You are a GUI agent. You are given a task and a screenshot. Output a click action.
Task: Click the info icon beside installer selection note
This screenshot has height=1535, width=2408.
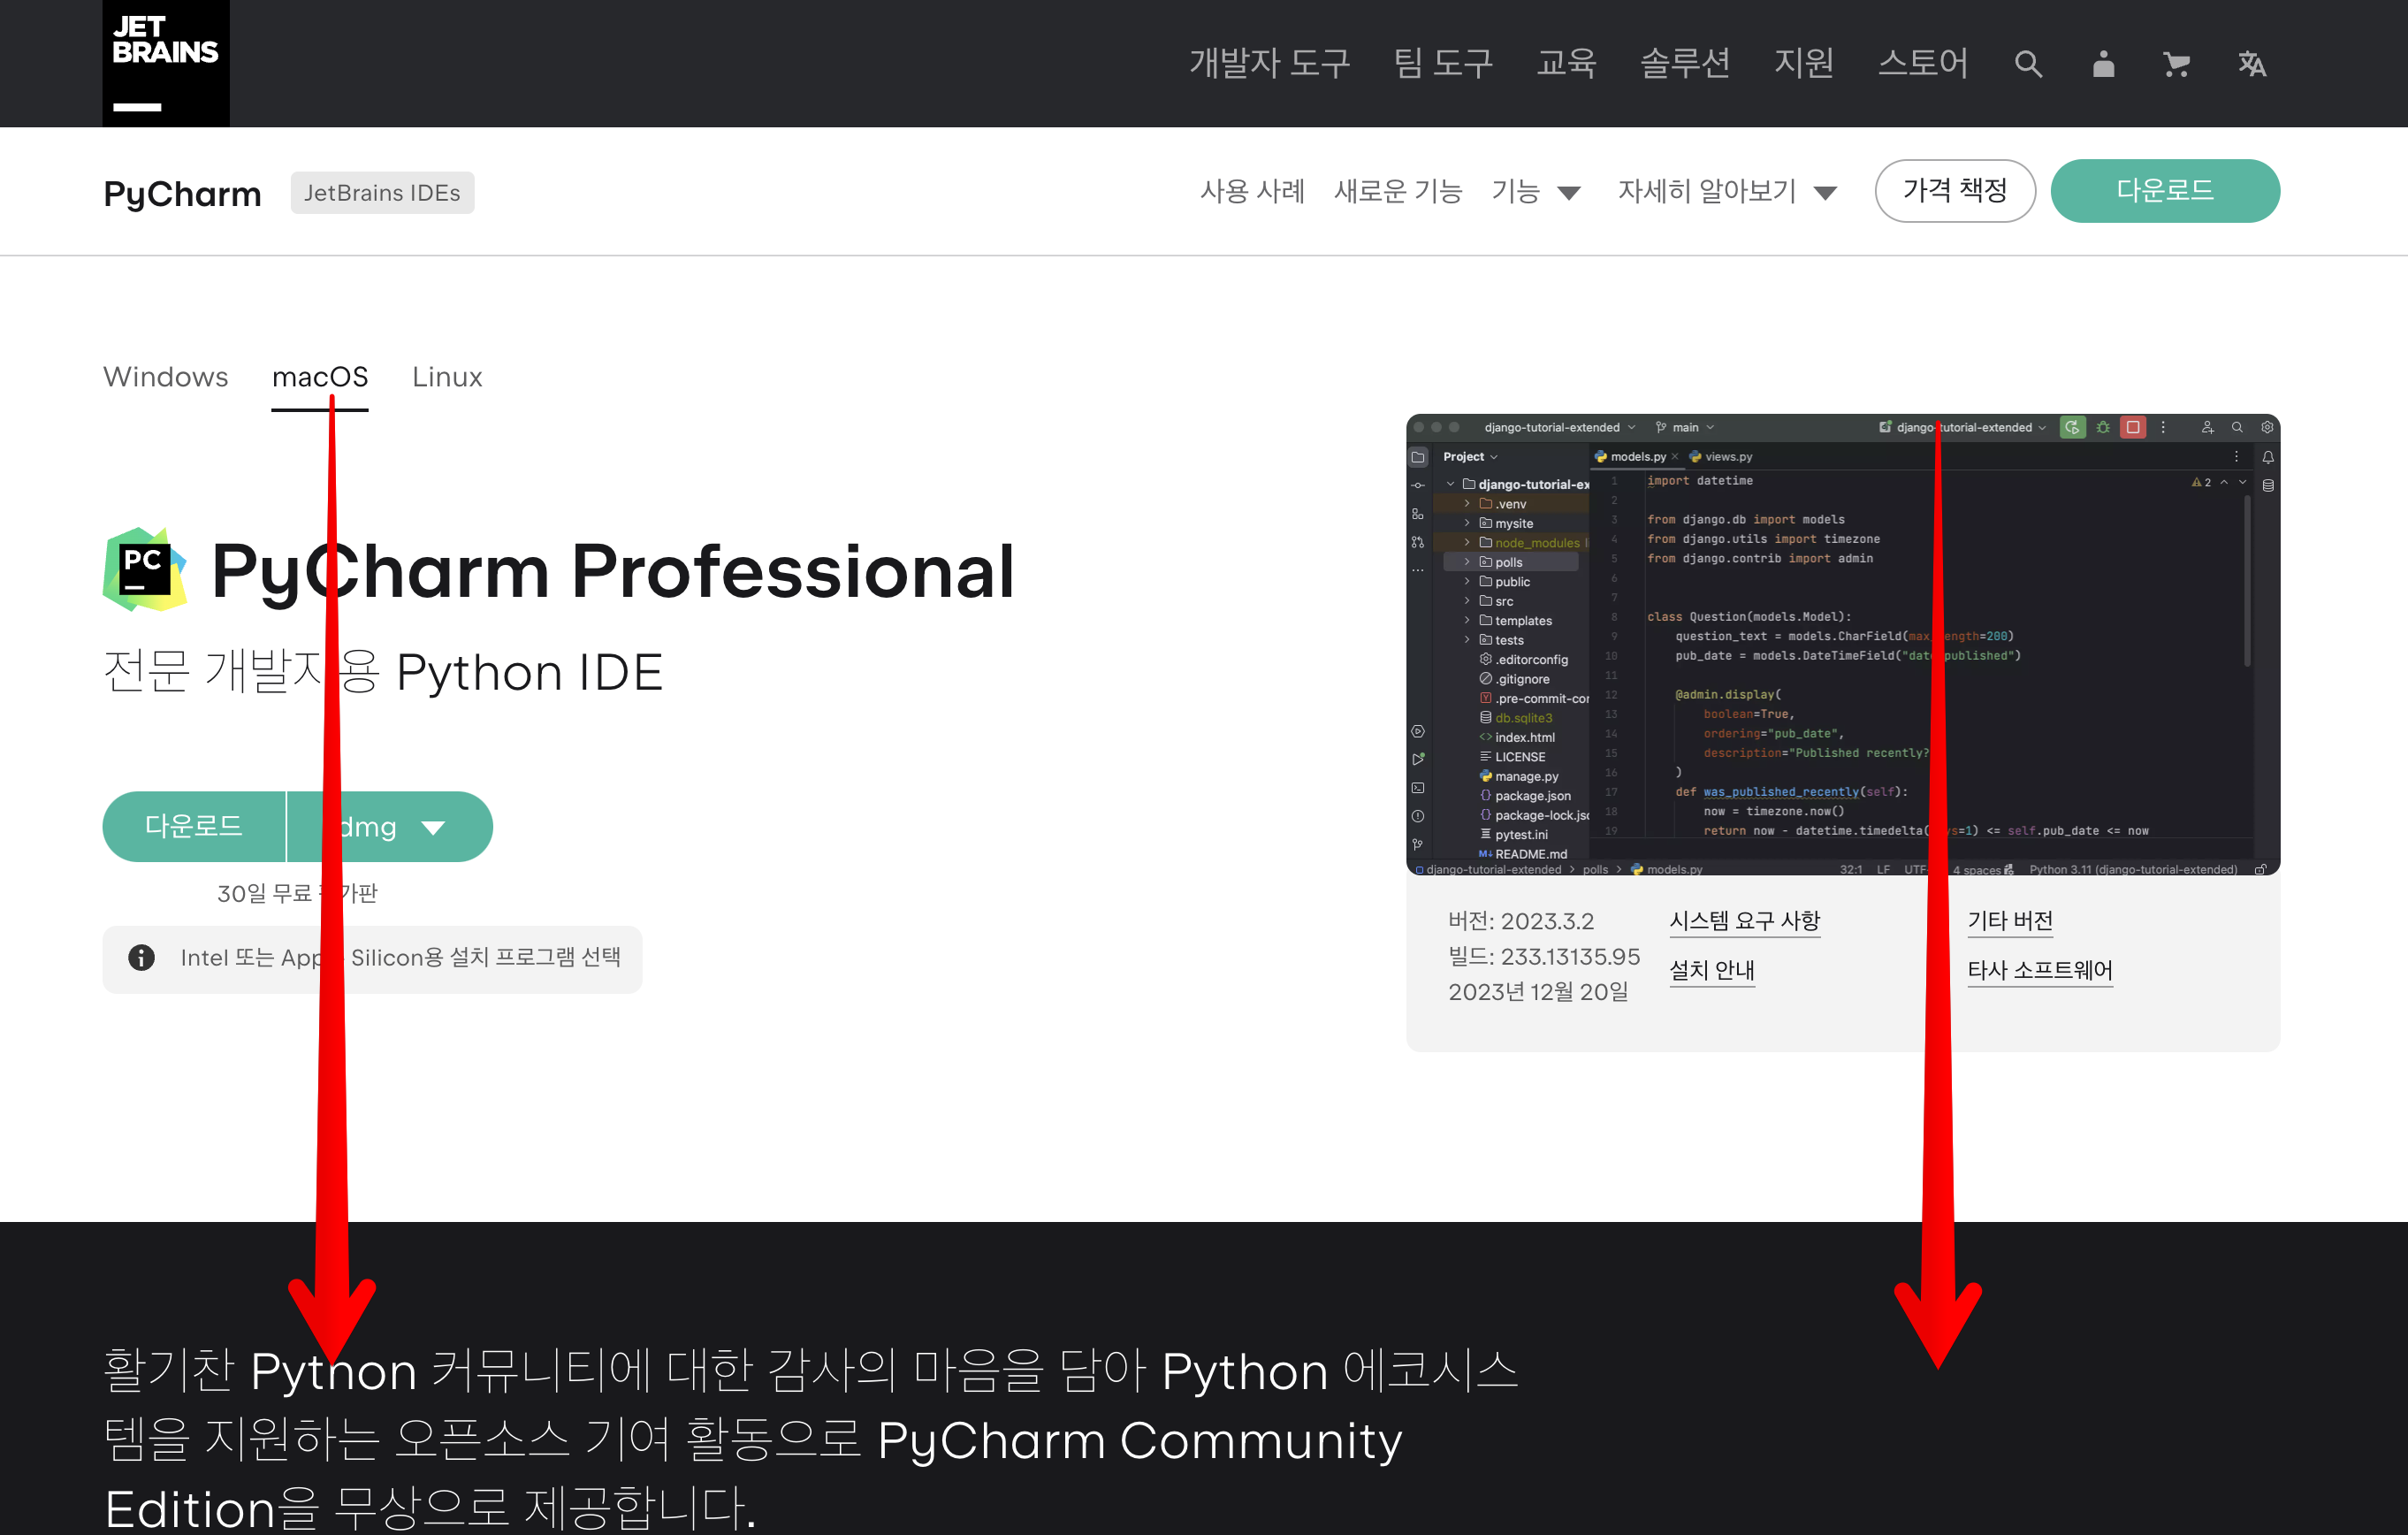point(141,958)
